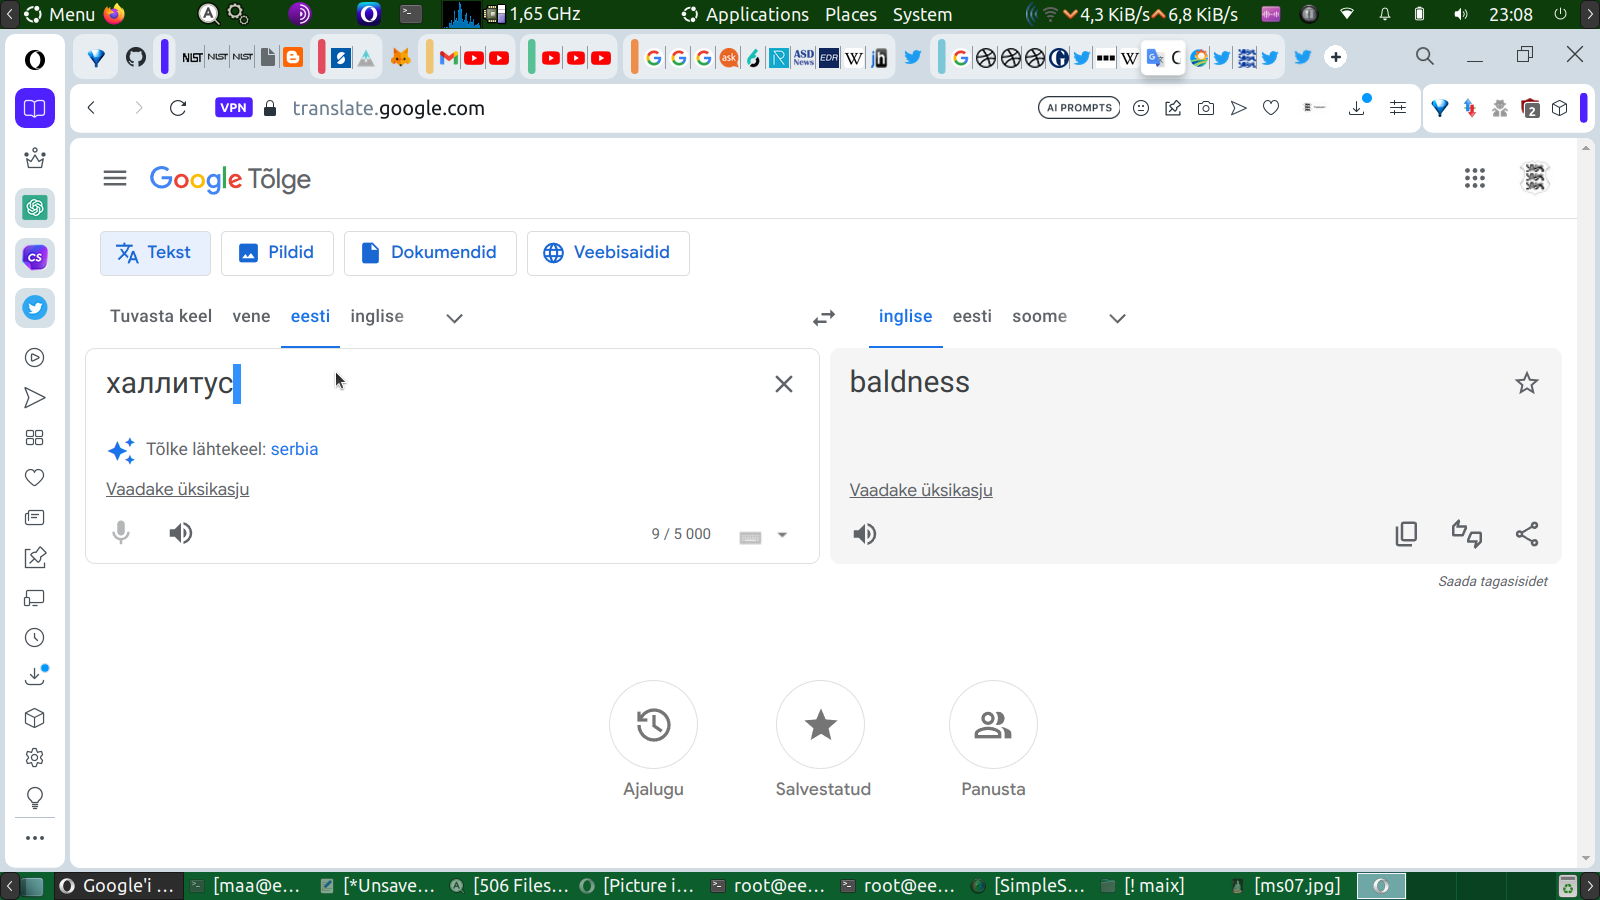Open sidebar Settings gear icon

[35, 758]
